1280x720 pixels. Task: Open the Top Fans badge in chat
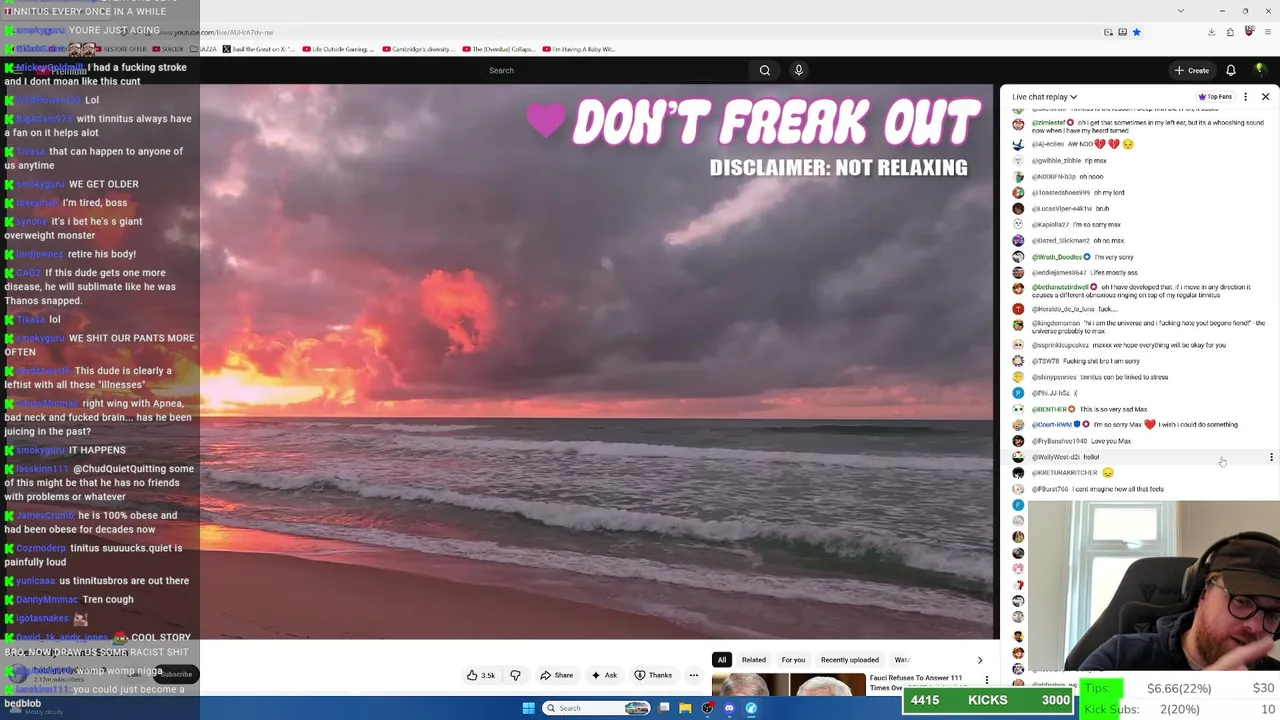[x=1215, y=97]
